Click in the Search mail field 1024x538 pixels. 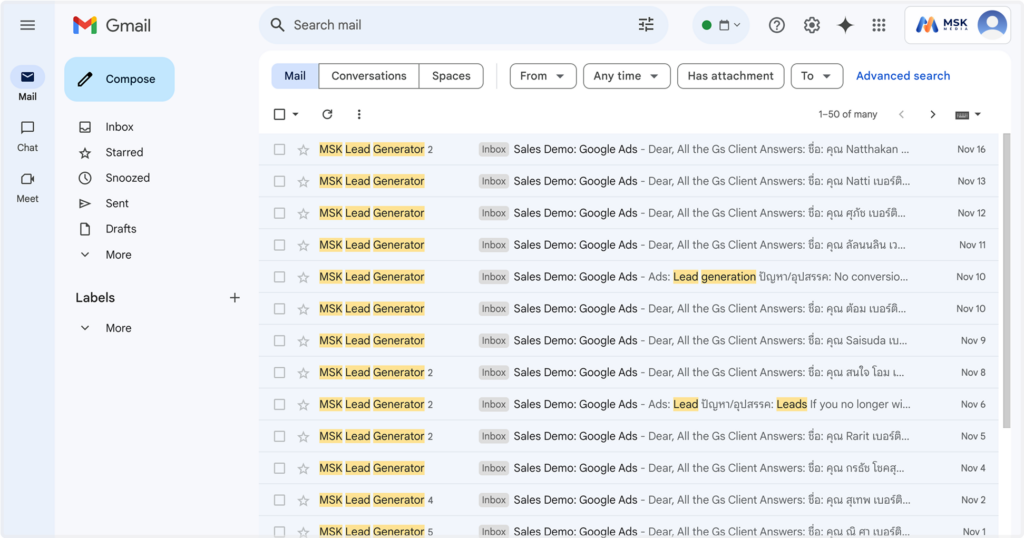[451, 25]
